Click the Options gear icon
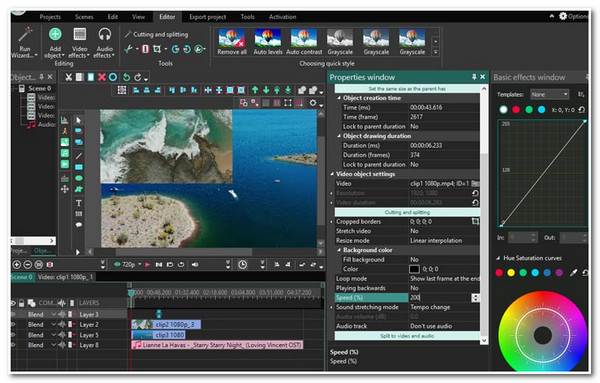The height and width of the screenshot is (383, 600). pyautogui.click(x=563, y=16)
